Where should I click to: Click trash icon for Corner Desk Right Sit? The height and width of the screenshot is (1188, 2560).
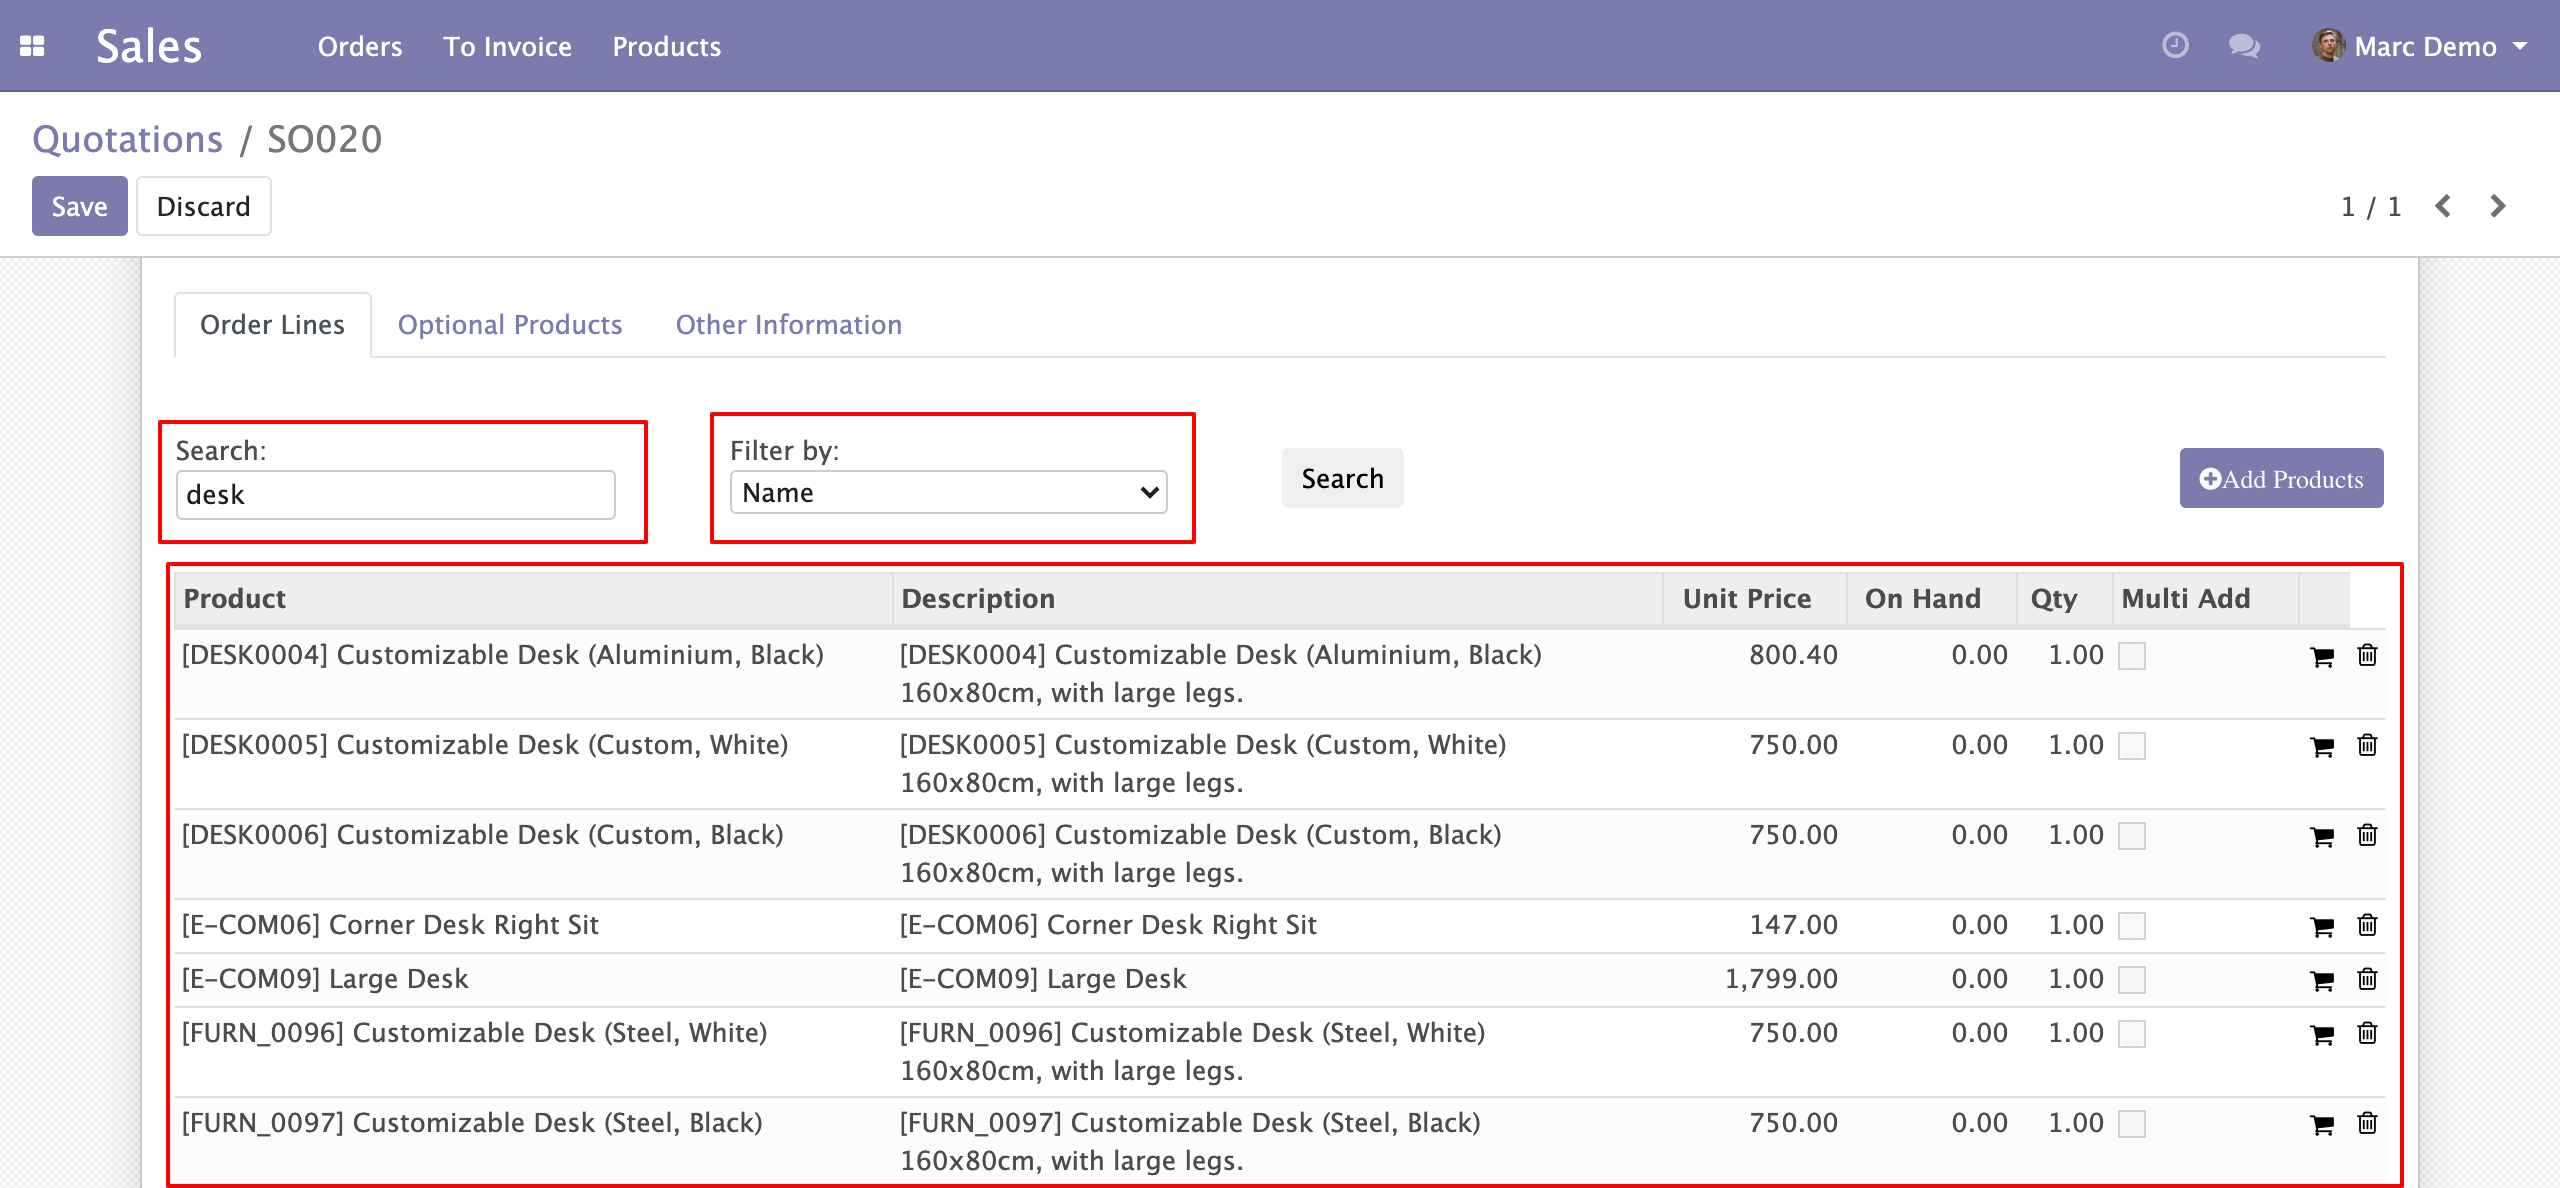(2367, 926)
